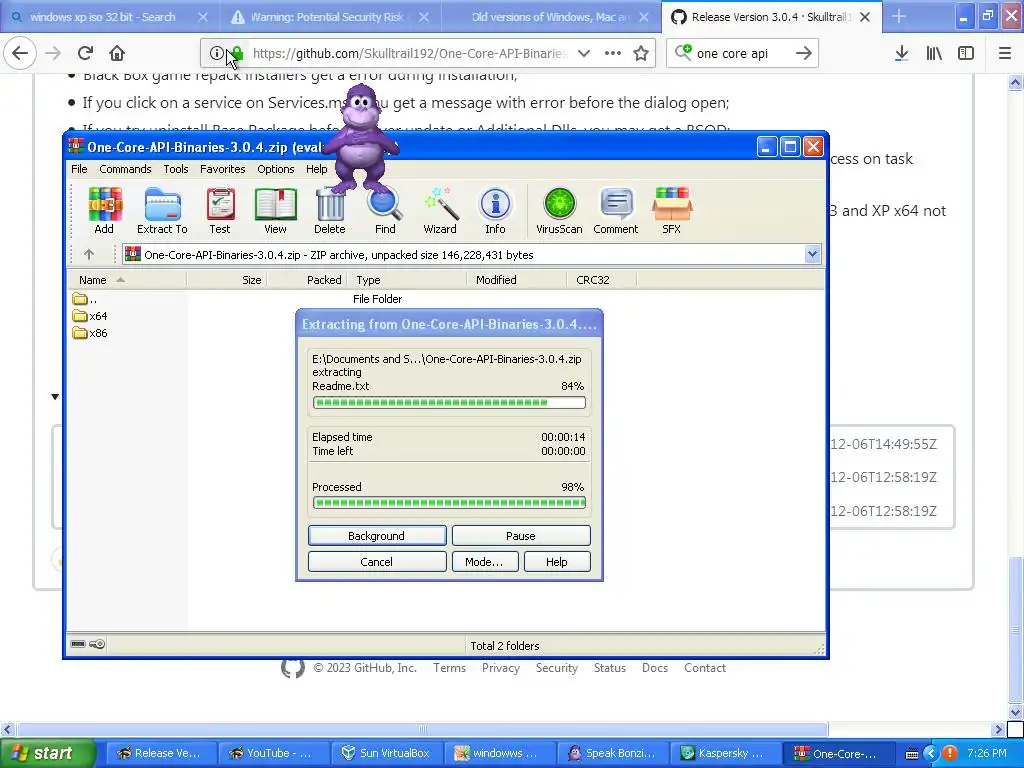Screen dimensions: 1024x768
Task: Open the Tools menu
Action: tap(176, 169)
